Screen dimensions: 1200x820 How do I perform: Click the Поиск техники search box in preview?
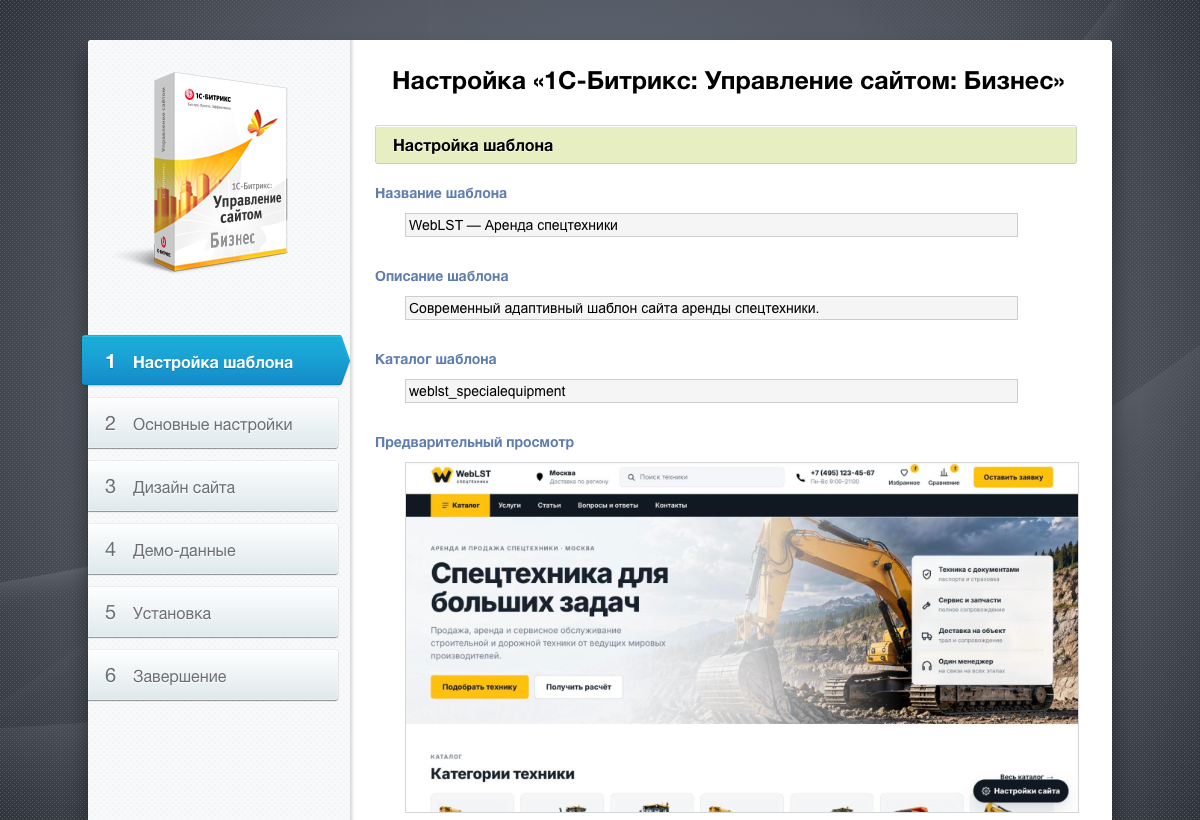tap(702, 477)
